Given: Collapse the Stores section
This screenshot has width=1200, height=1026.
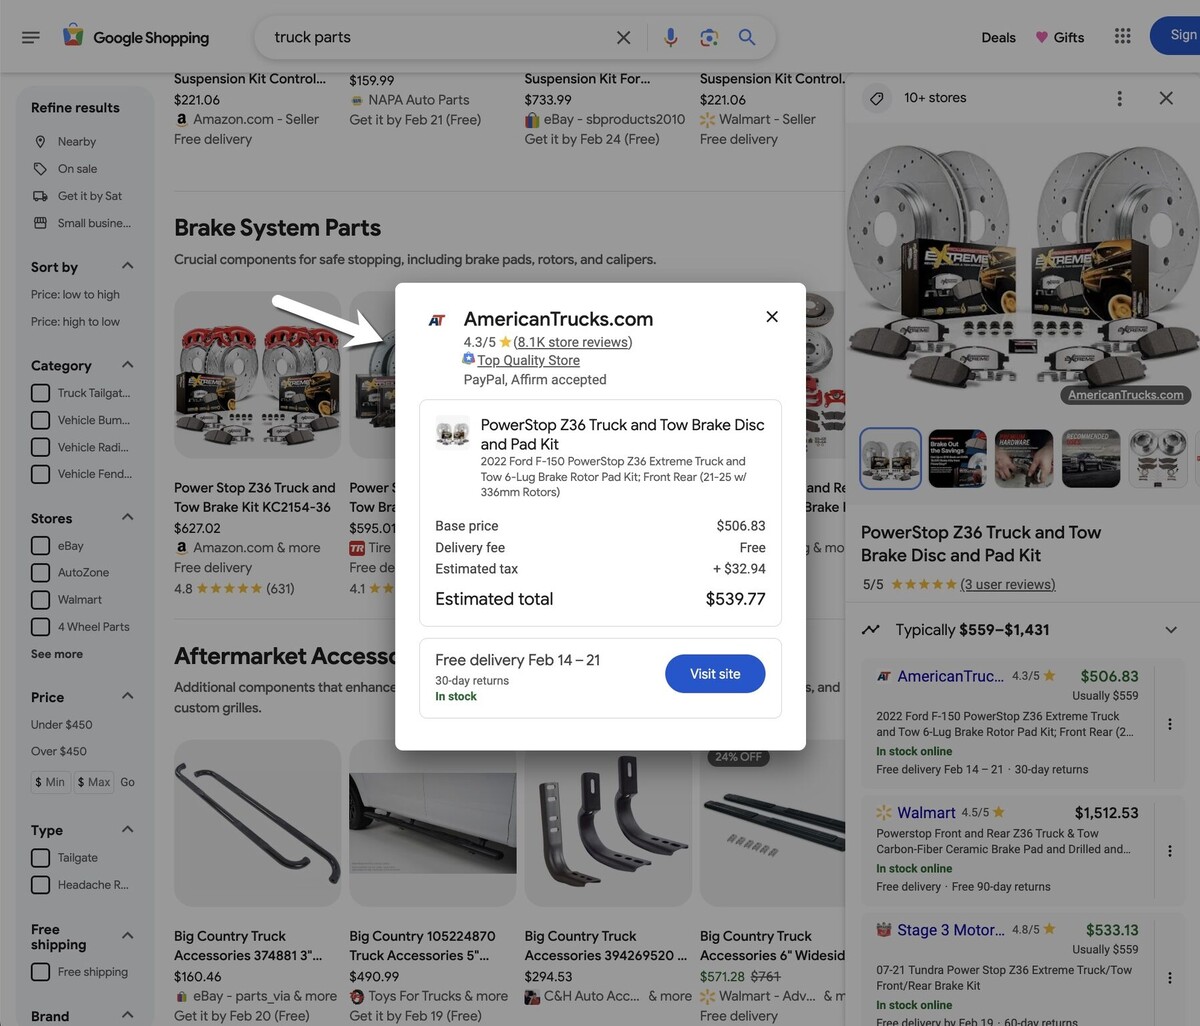Looking at the screenshot, I should 127,517.
